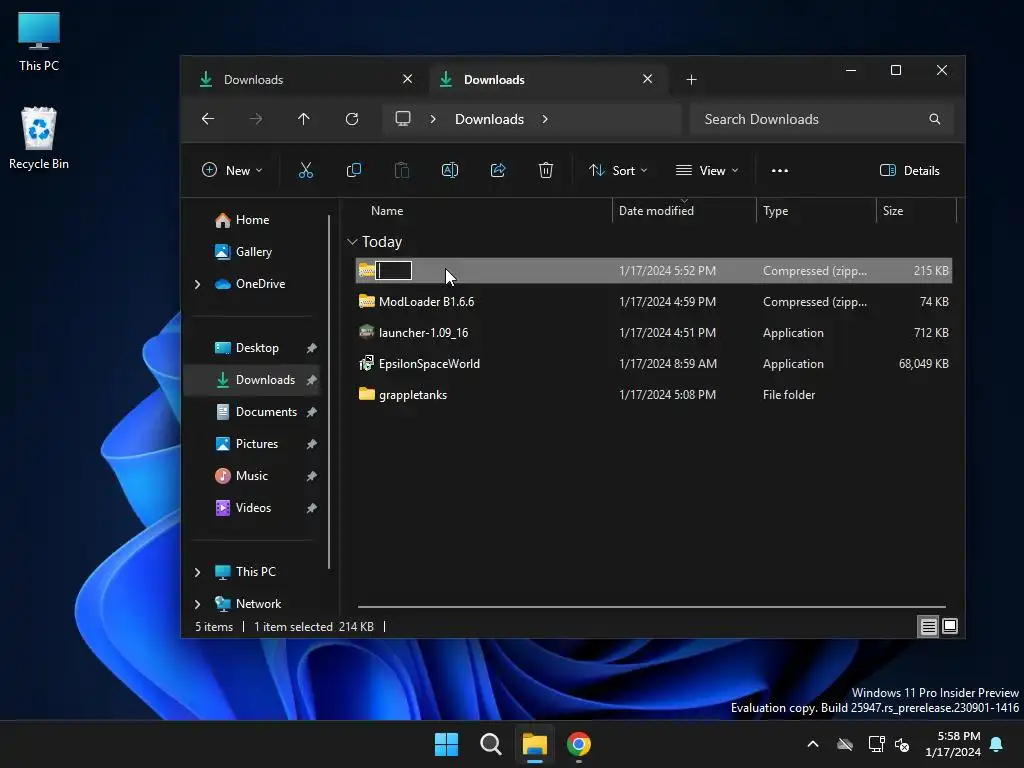Click File Explorer taskbar icon
The image size is (1024, 768).
[534, 744]
